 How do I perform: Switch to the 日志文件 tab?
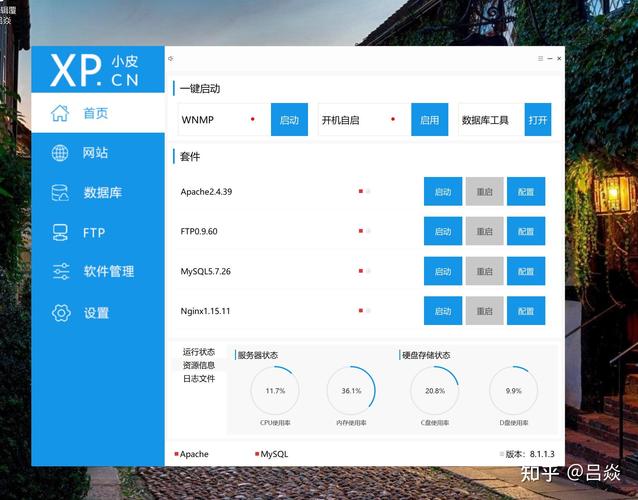199,378
